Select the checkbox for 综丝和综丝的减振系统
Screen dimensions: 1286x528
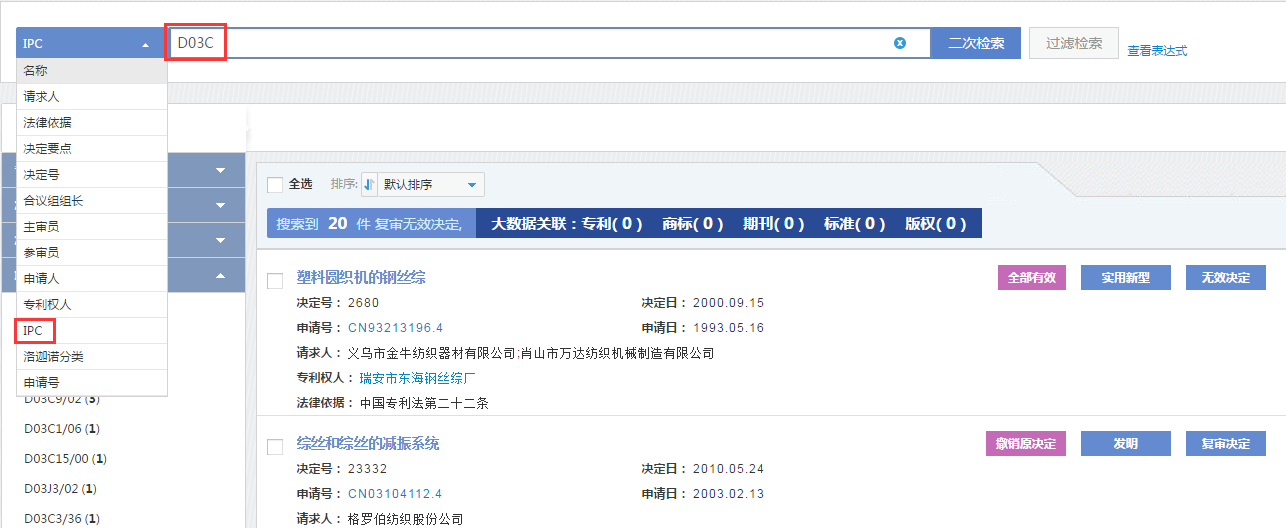pos(275,447)
